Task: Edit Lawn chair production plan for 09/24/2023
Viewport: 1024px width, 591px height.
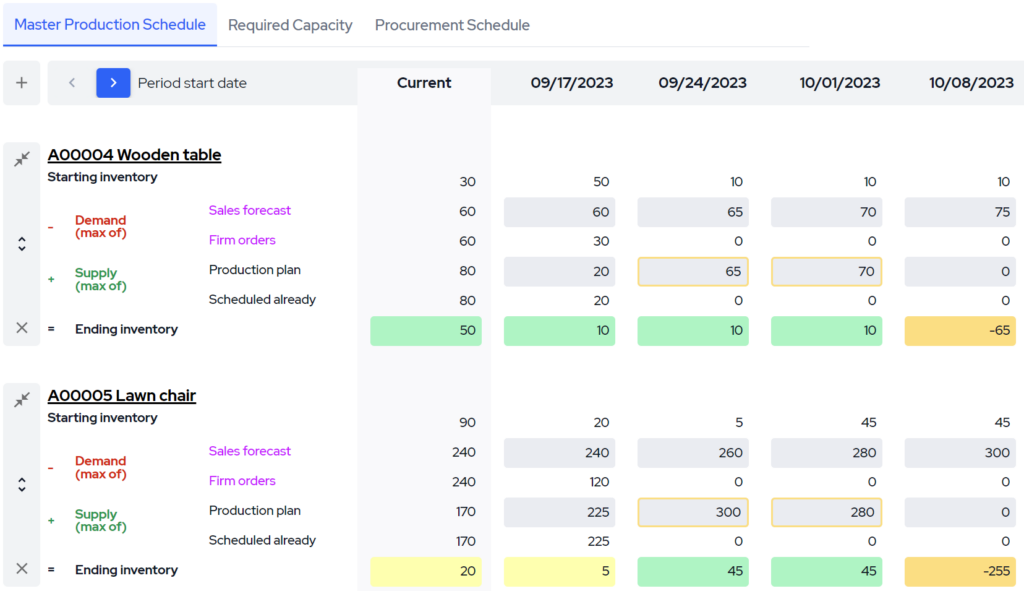Action: pyautogui.click(x=693, y=512)
